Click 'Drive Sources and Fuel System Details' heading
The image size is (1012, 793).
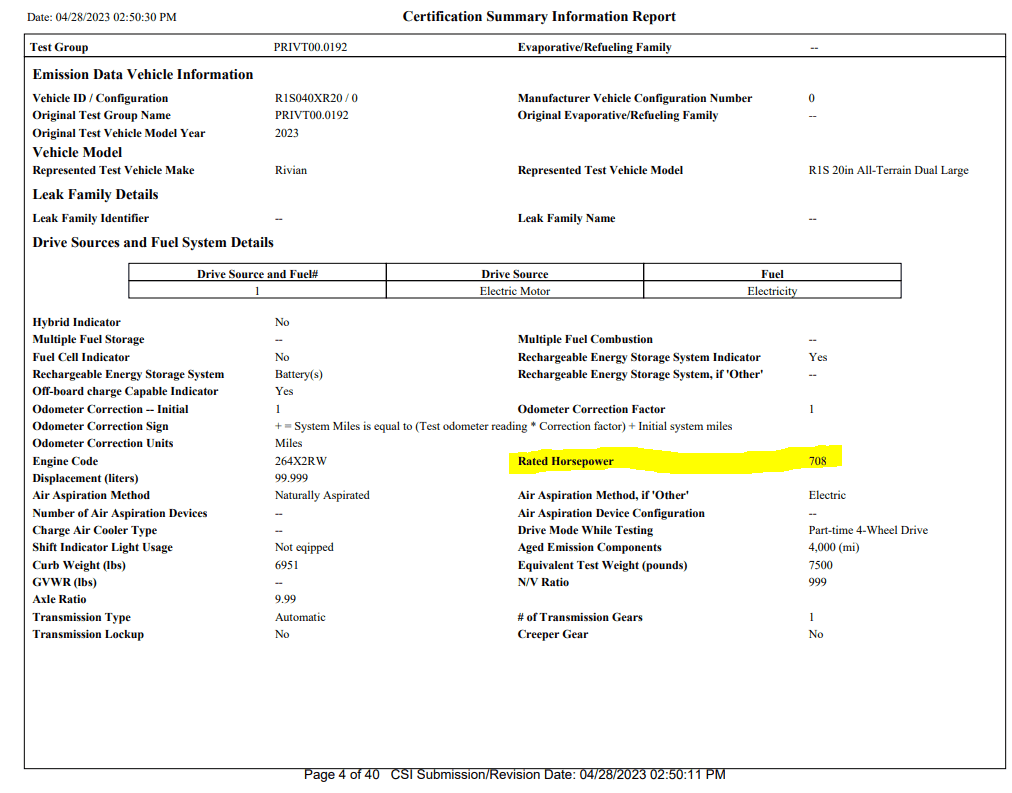153,243
